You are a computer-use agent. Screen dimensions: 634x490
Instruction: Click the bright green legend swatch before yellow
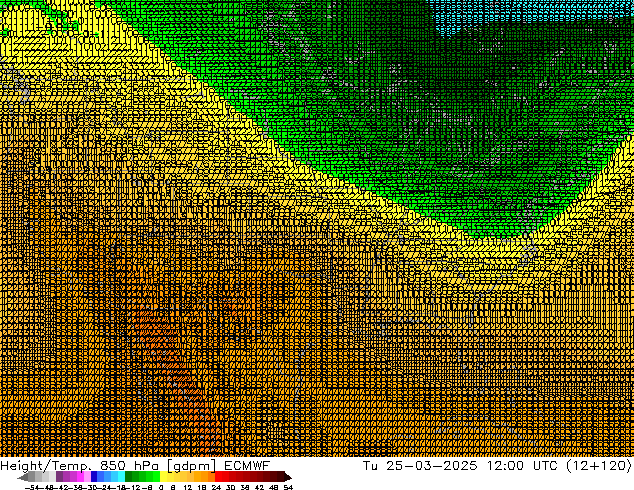156,476
